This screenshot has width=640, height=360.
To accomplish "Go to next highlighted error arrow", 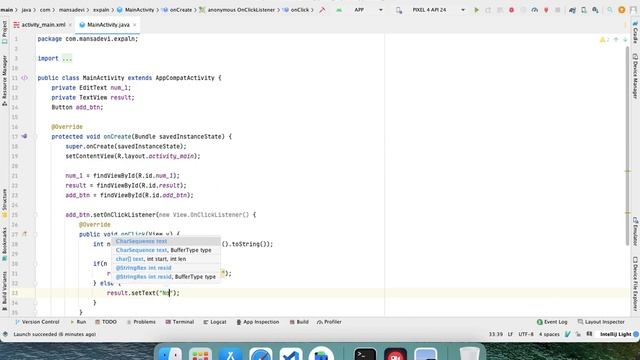I will [625, 40].
